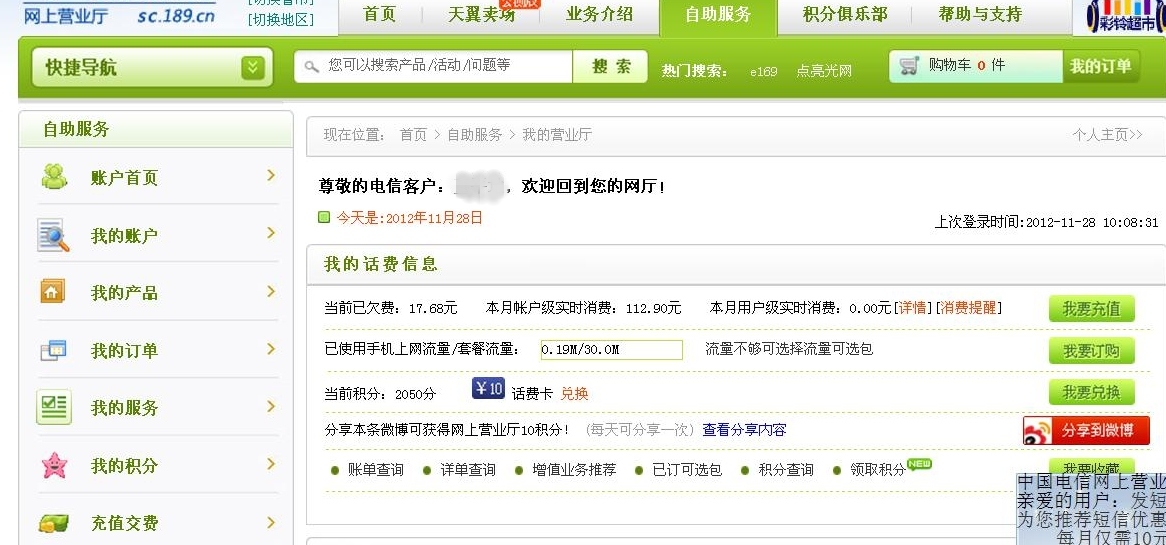Click the 消费提醒 link
Screen dimensions: 1166x545
click(968, 308)
